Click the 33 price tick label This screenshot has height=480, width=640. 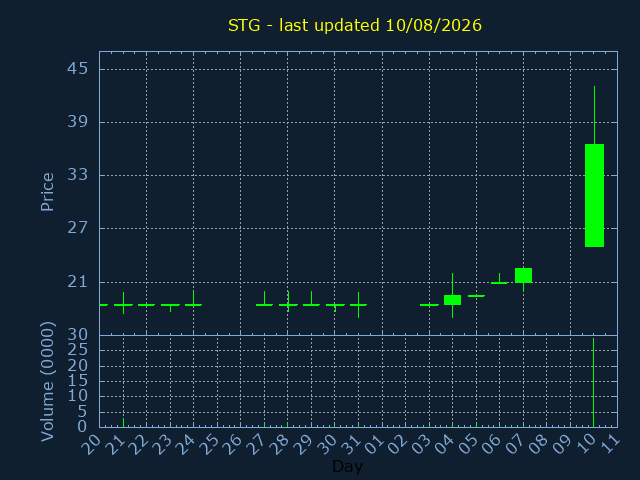click(78, 175)
